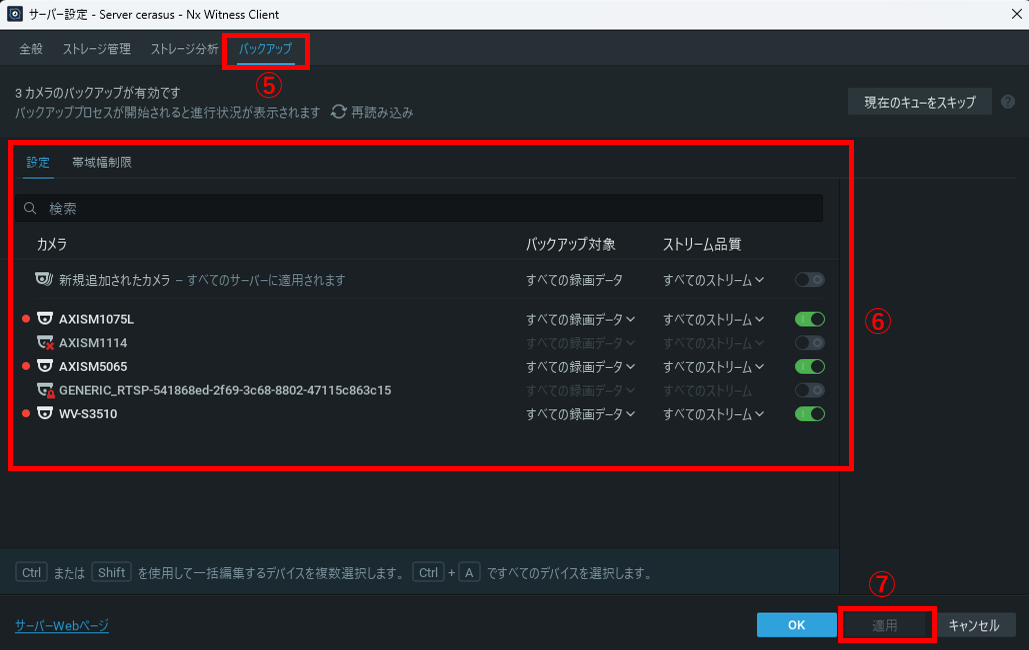This screenshot has height=650, width=1029.
Task: Switch to the ストレージ分析 tab
Action: pos(184,49)
